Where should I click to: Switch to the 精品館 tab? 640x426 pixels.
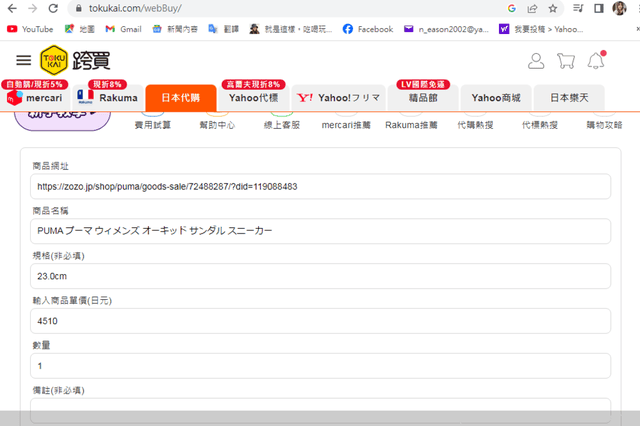click(423, 98)
